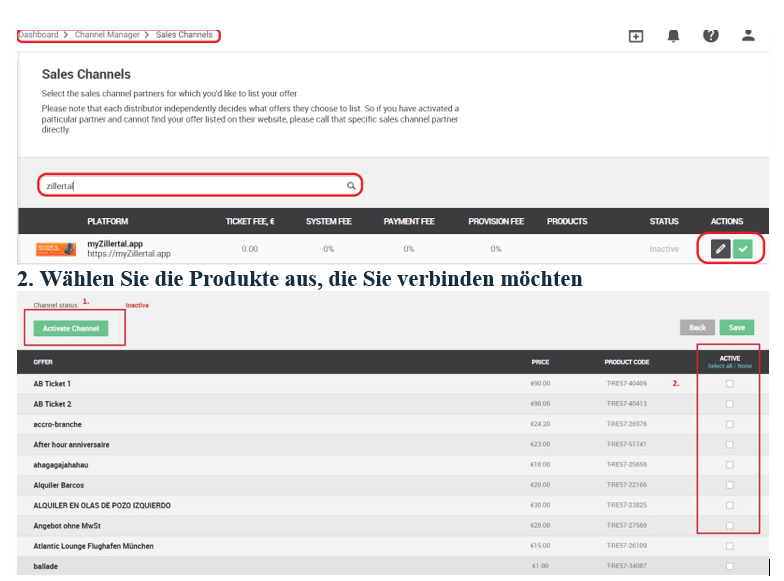Click the search magnifier icon

pyautogui.click(x=351, y=186)
